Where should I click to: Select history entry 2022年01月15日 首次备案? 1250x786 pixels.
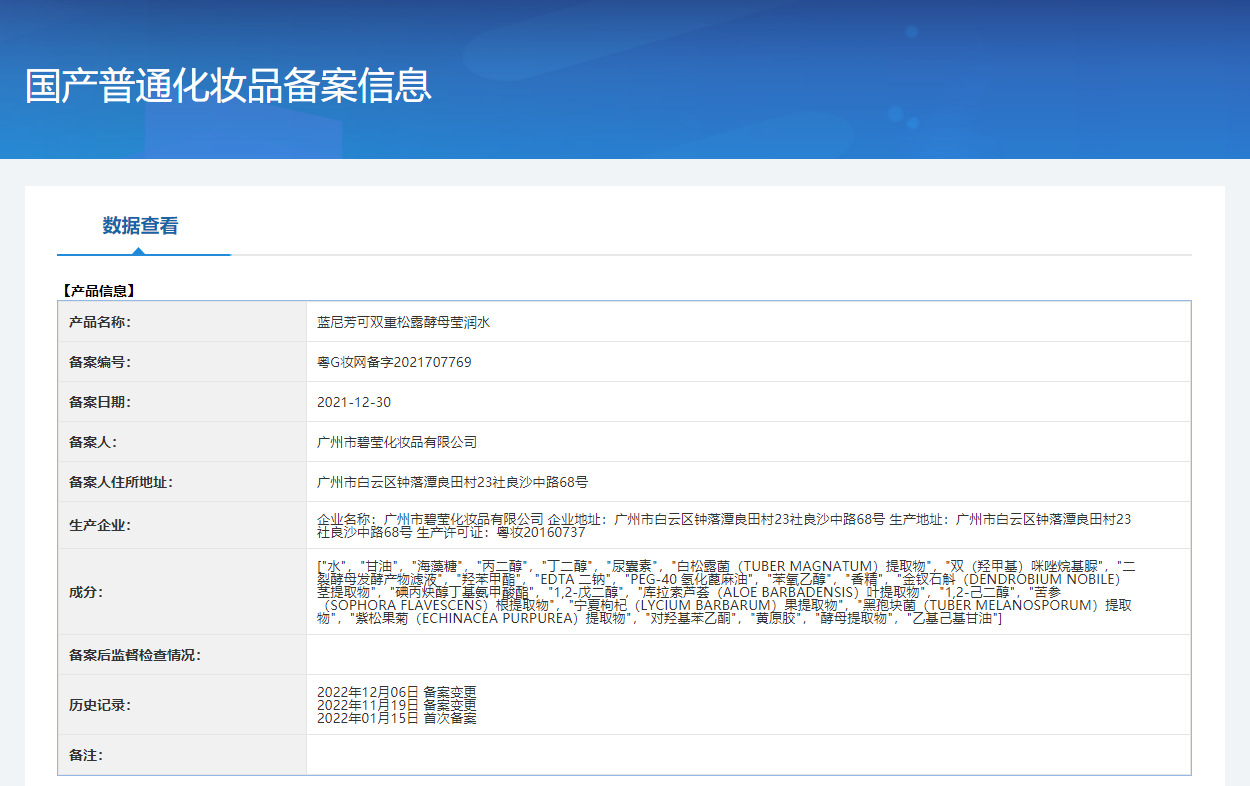(397, 718)
